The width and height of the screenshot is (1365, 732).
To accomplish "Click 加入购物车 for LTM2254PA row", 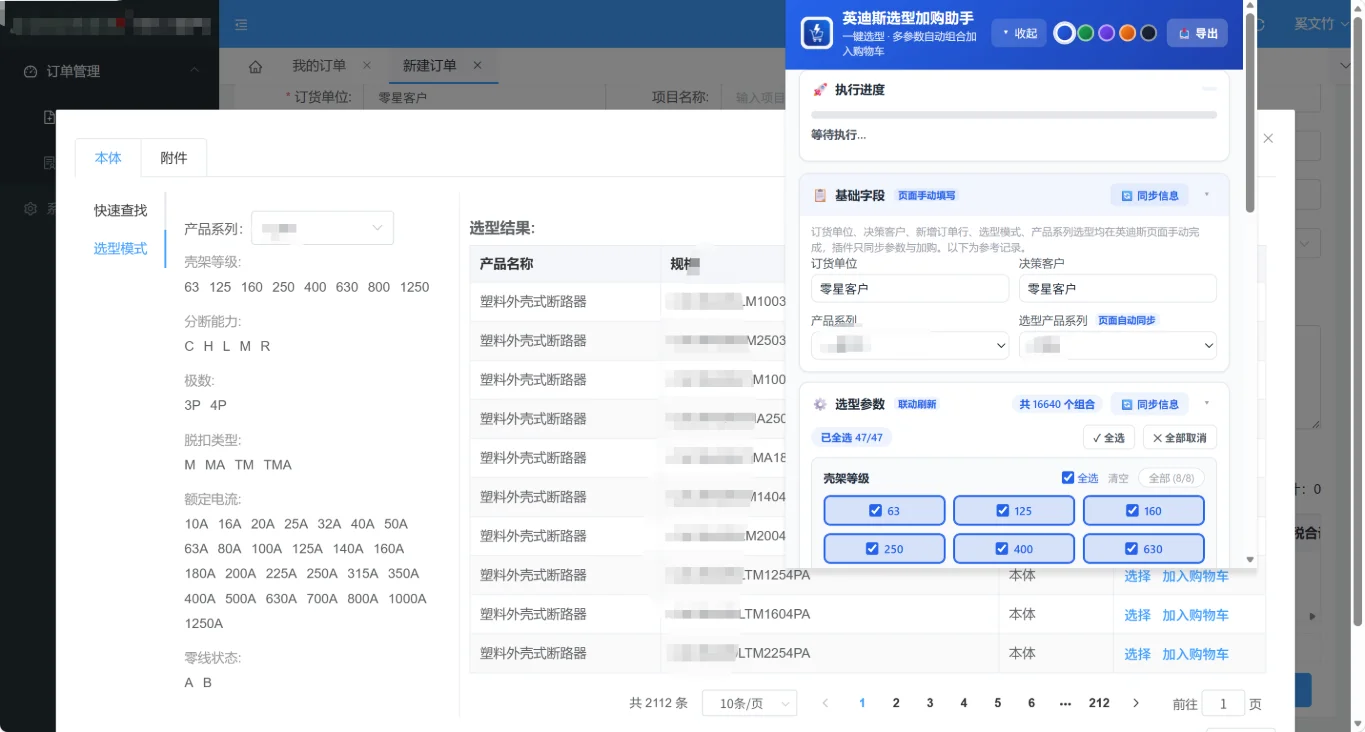I will point(1195,654).
